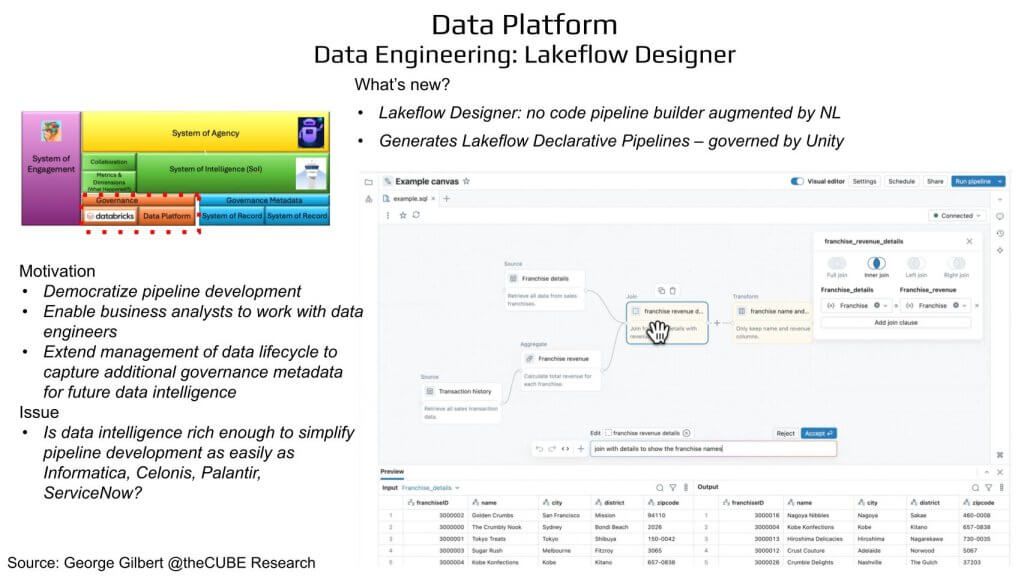Click the assistant sparkle icon in right sidebar
Screen dimensions: 1024x576
tap(1000, 250)
